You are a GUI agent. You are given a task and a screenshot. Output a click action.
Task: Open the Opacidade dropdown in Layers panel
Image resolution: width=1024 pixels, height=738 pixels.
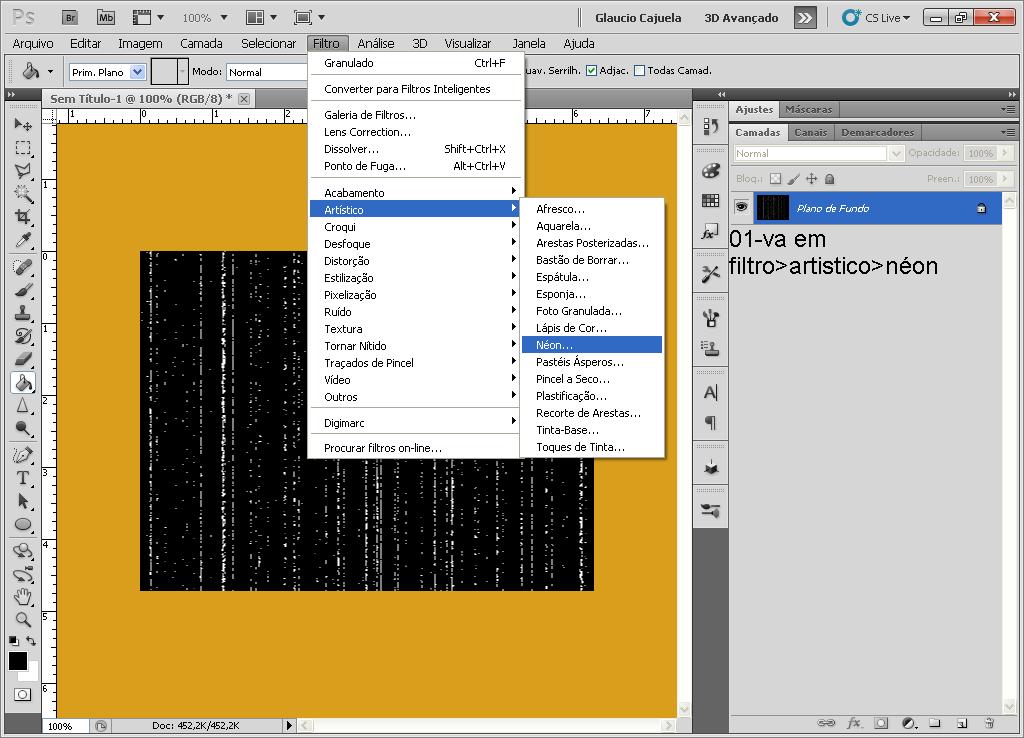pyautogui.click(x=1005, y=153)
